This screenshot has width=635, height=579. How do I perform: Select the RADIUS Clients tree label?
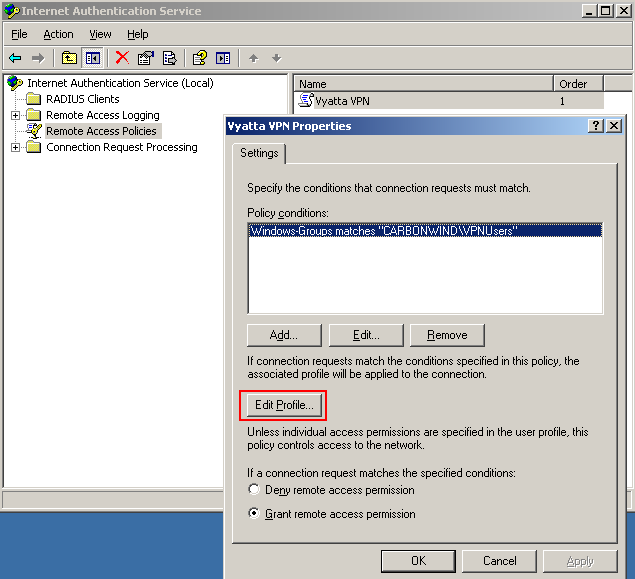pyautogui.click(x=83, y=99)
